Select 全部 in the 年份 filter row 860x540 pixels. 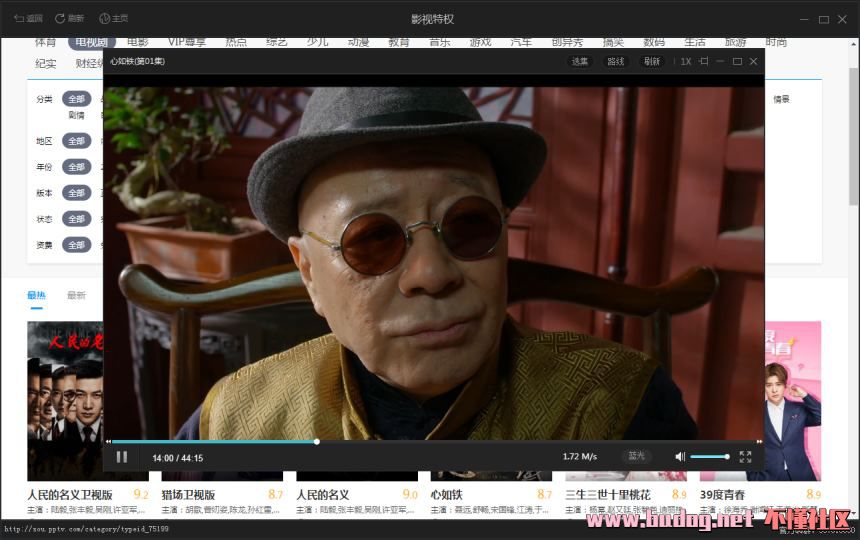[76, 167]
